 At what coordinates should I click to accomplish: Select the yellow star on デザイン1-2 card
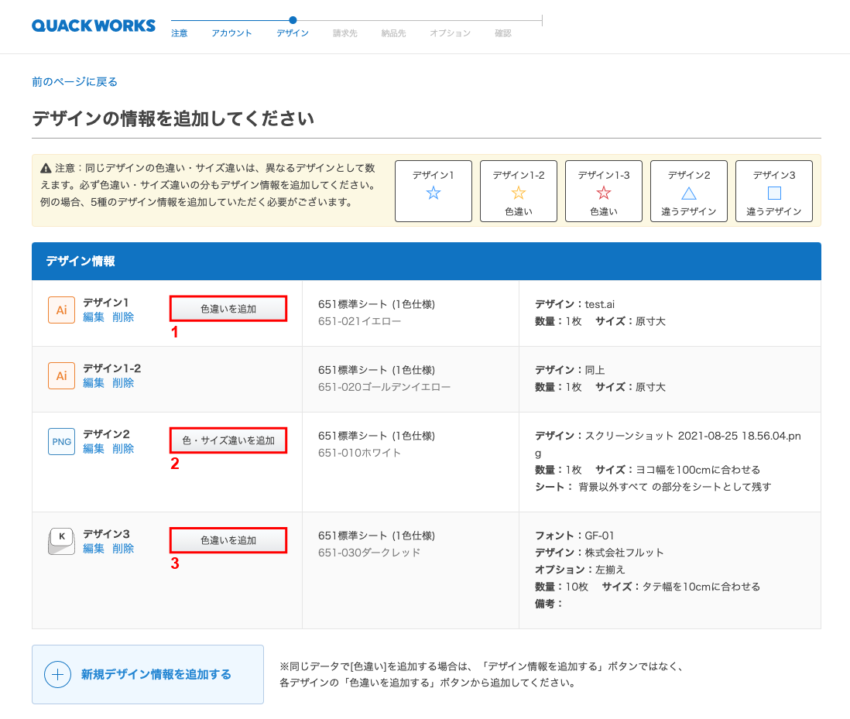(x=518, y=192)
